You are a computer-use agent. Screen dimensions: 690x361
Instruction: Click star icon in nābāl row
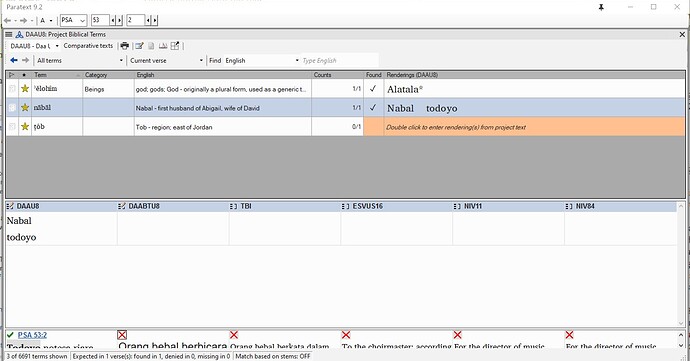[x=25, y=107]
